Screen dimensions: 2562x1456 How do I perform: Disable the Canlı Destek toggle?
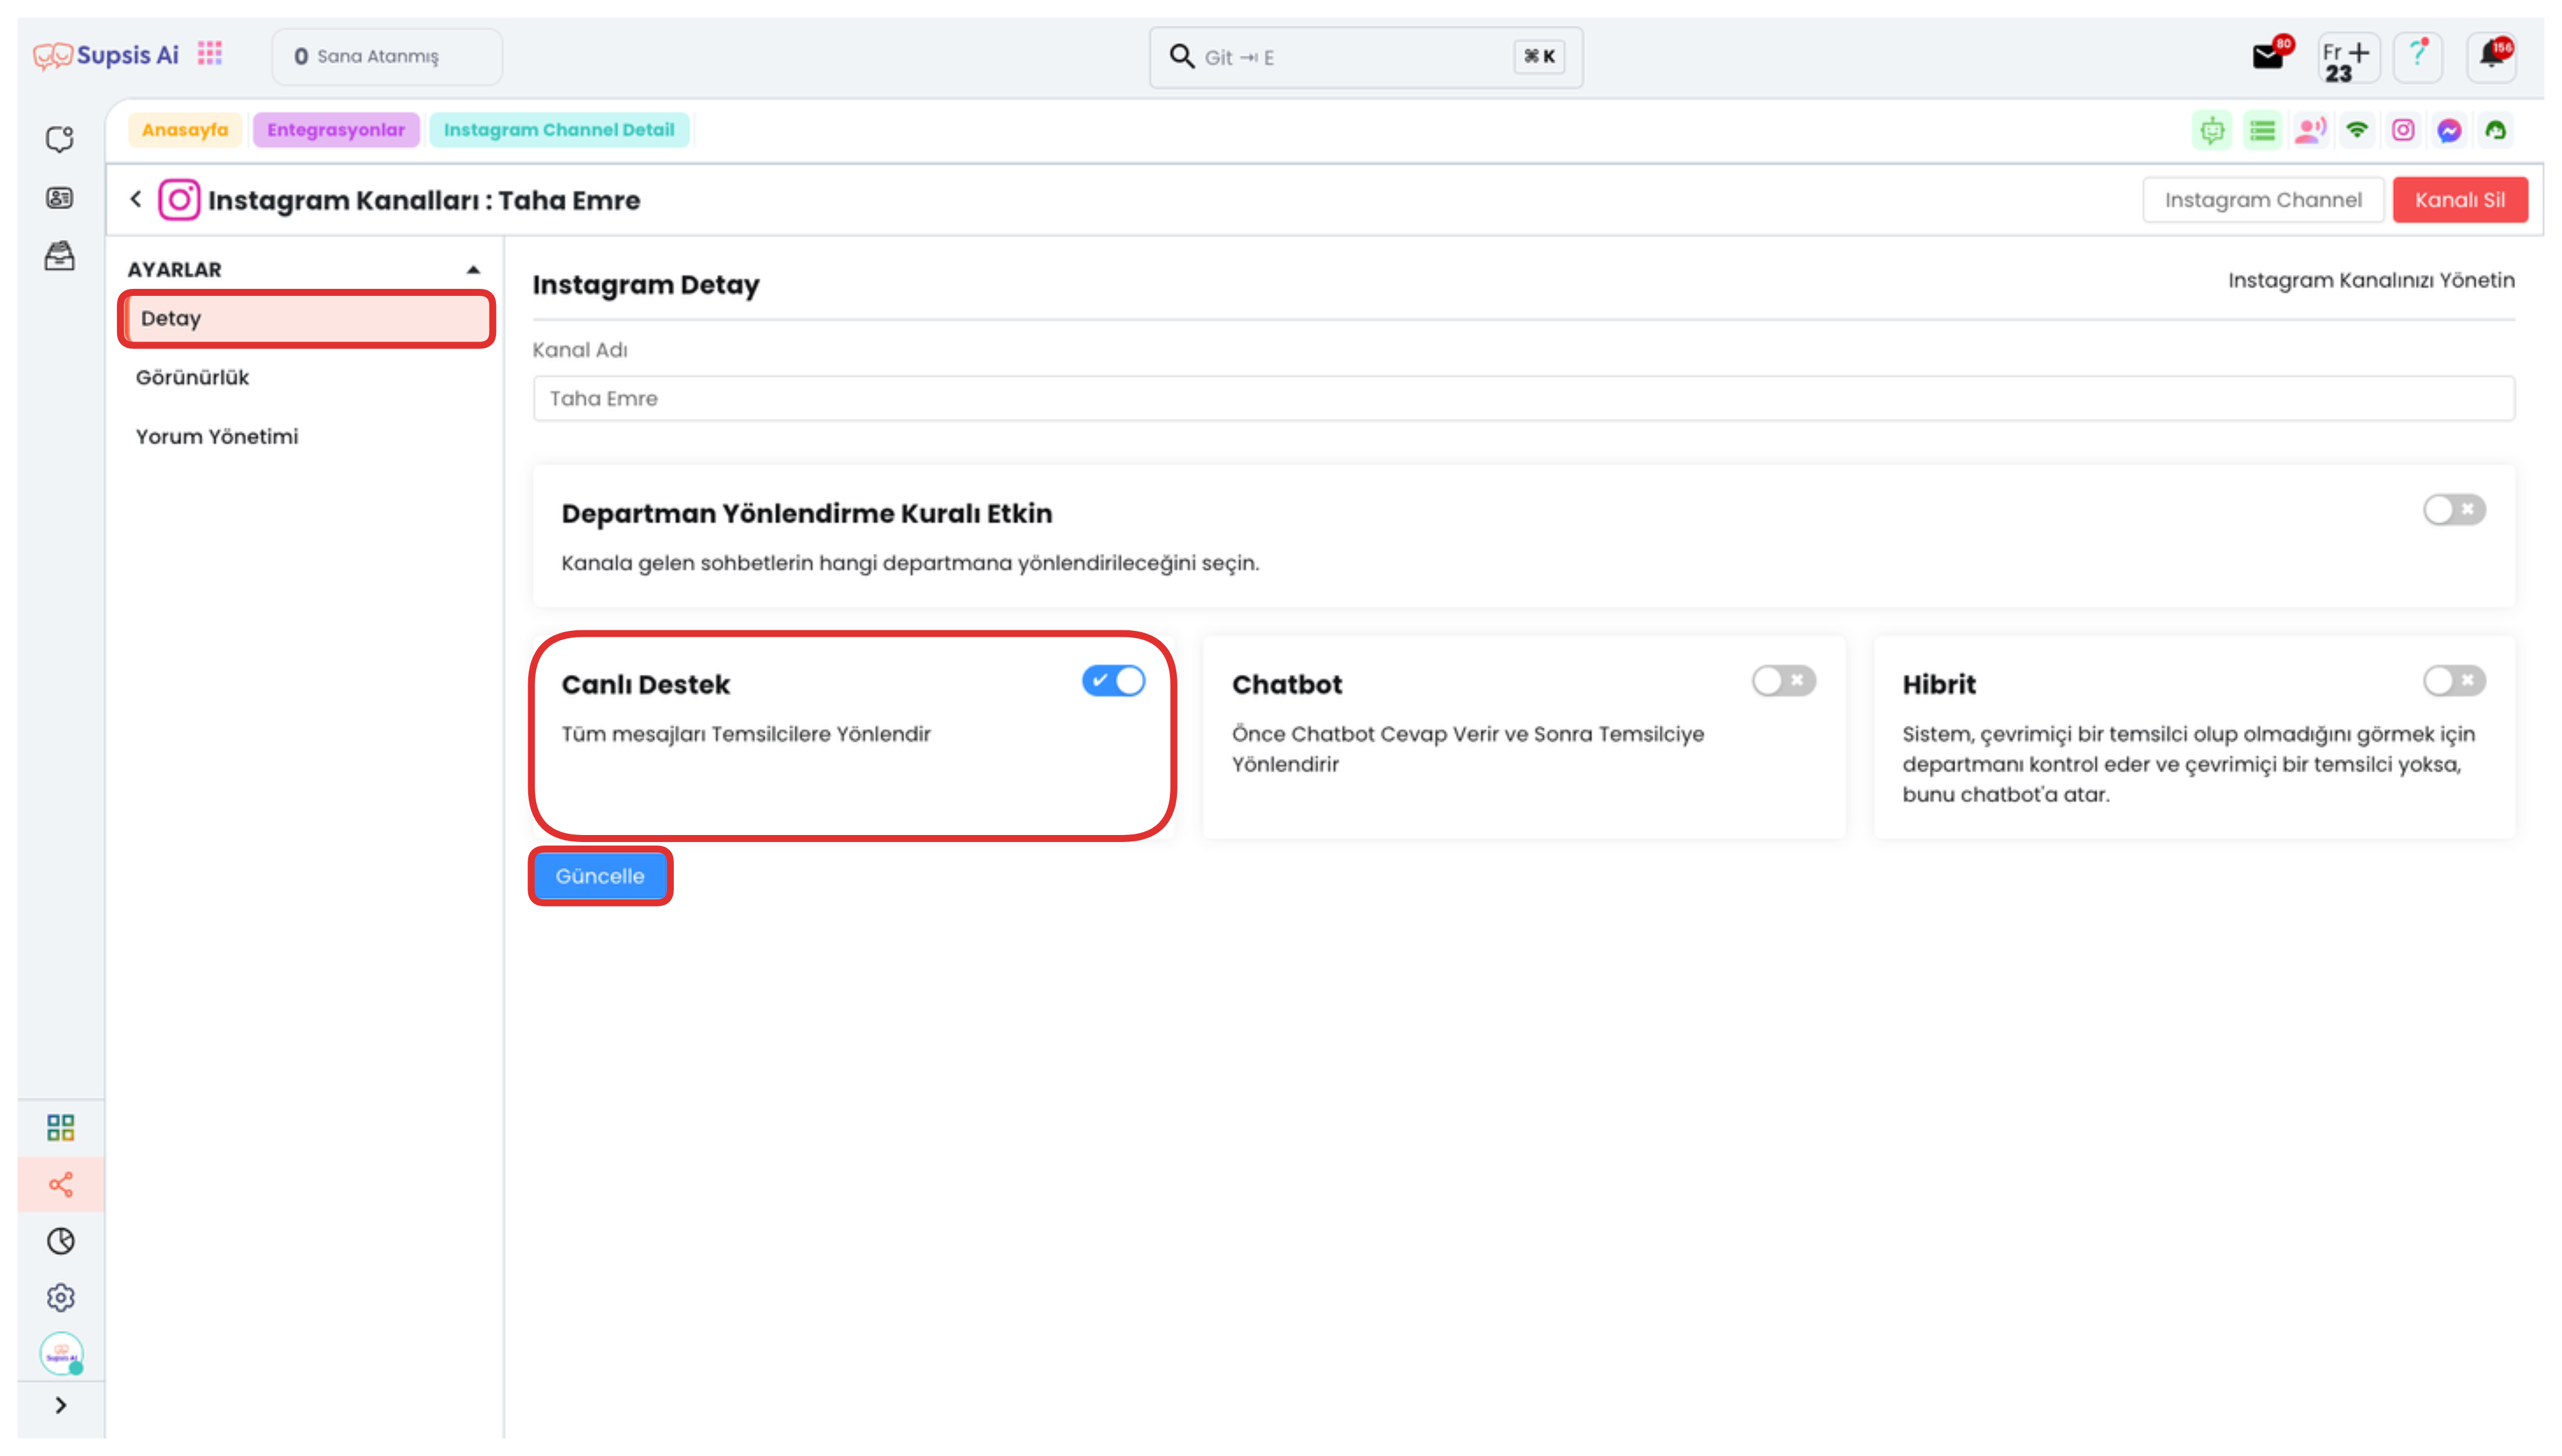pos(1113,681)
